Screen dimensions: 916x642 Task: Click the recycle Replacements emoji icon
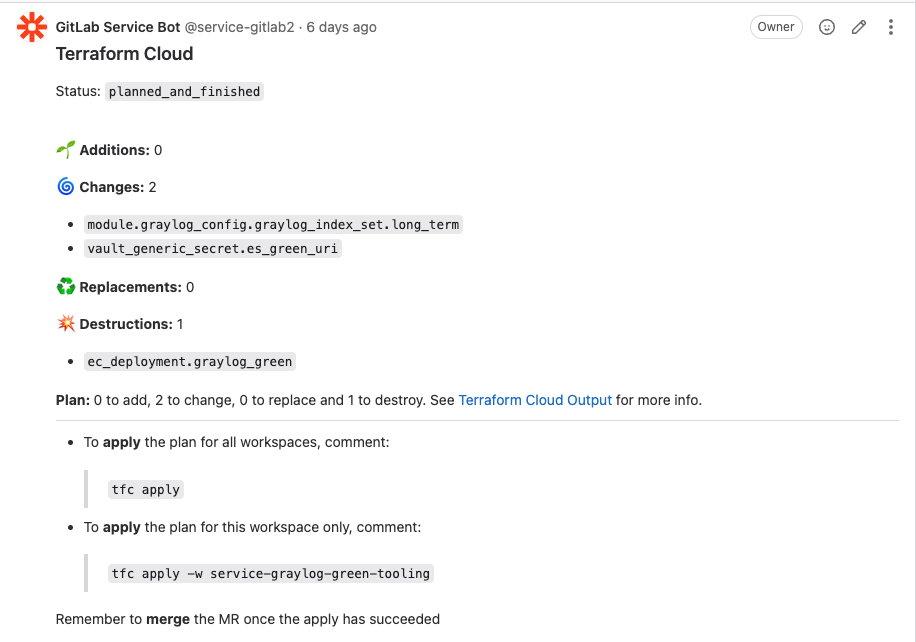[x=65, y=287]
